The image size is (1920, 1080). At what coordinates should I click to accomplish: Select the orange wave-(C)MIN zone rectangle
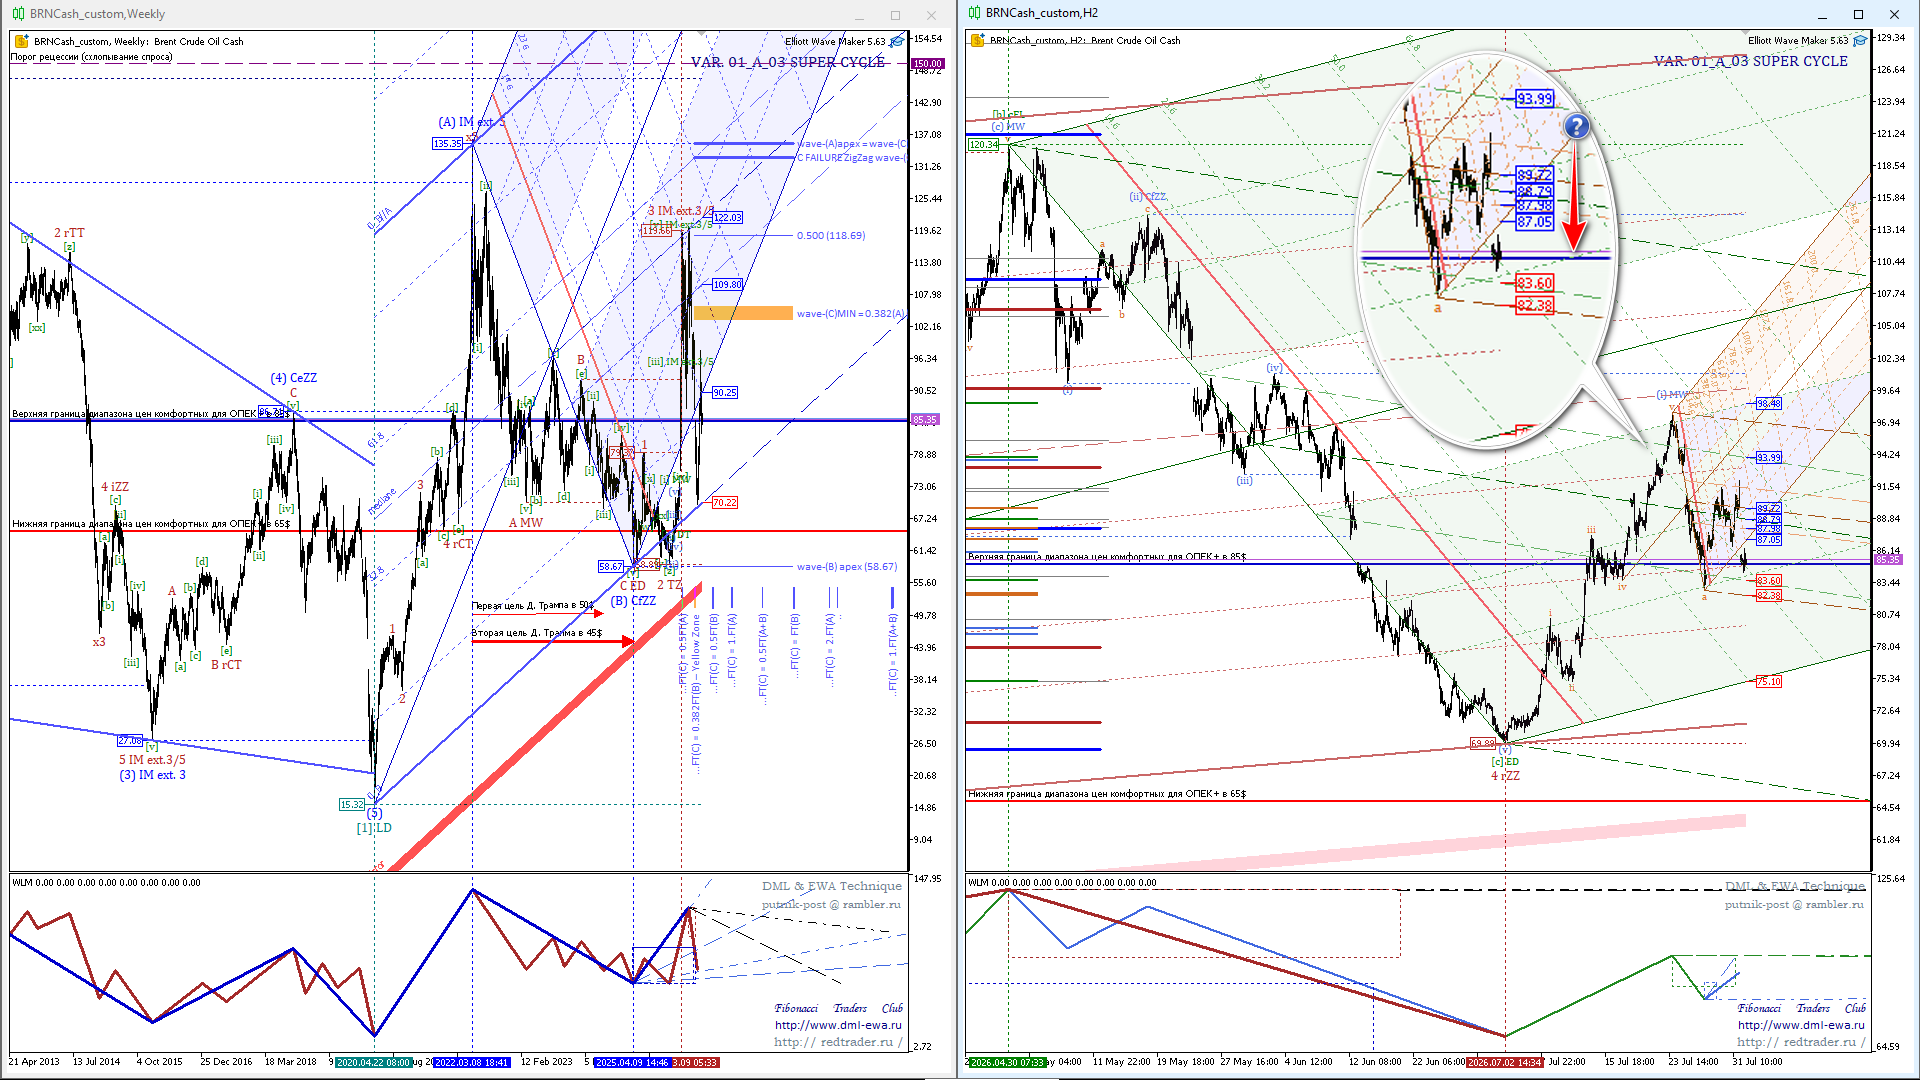click(743, 313)
